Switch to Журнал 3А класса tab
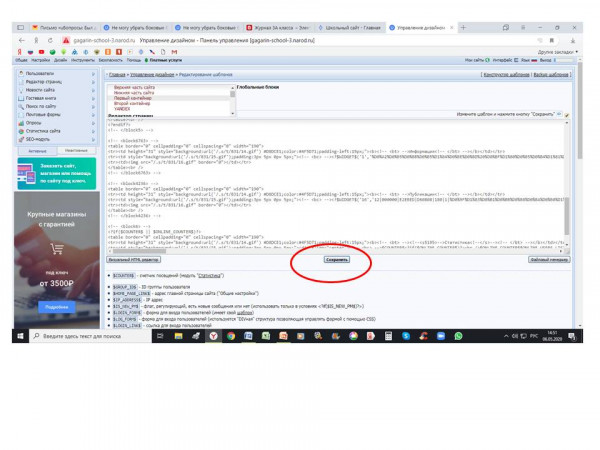600x450 pixels. pyautogui.click(x=277, y=28)
